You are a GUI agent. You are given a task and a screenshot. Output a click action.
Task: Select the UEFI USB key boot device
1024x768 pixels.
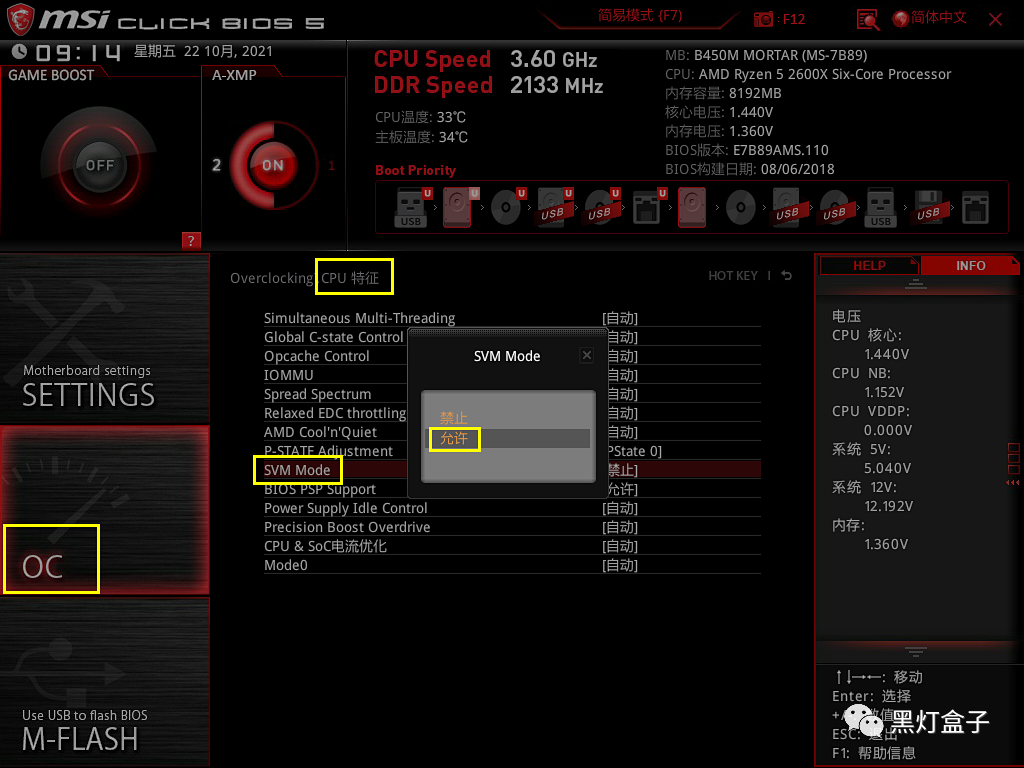412,207
